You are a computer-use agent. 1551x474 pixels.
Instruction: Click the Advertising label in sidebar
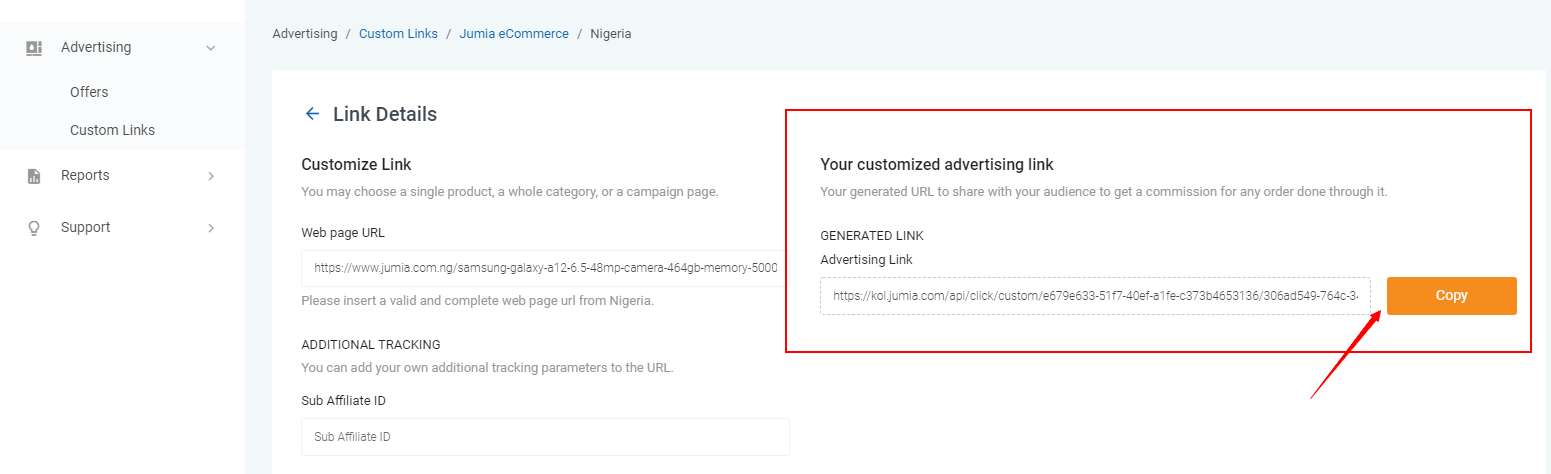pyautogui.click(x=96, y=48)
